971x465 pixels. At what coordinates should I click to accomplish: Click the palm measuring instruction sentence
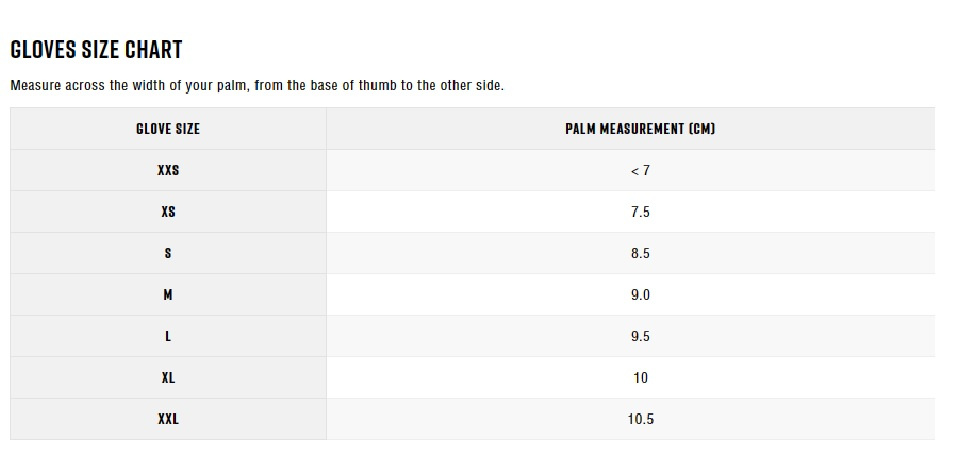pyautogui.click(x=257, y=85)
